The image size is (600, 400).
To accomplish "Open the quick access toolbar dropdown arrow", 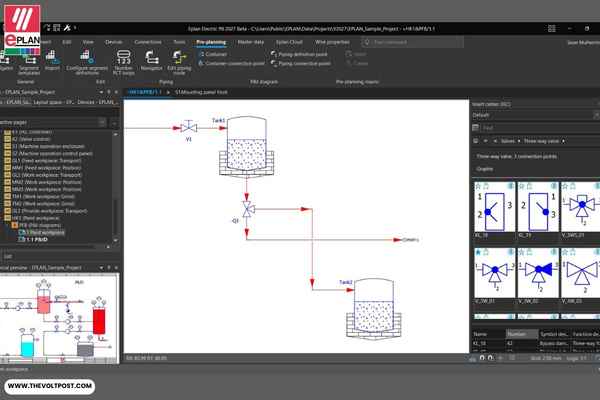I will (75, 28).
